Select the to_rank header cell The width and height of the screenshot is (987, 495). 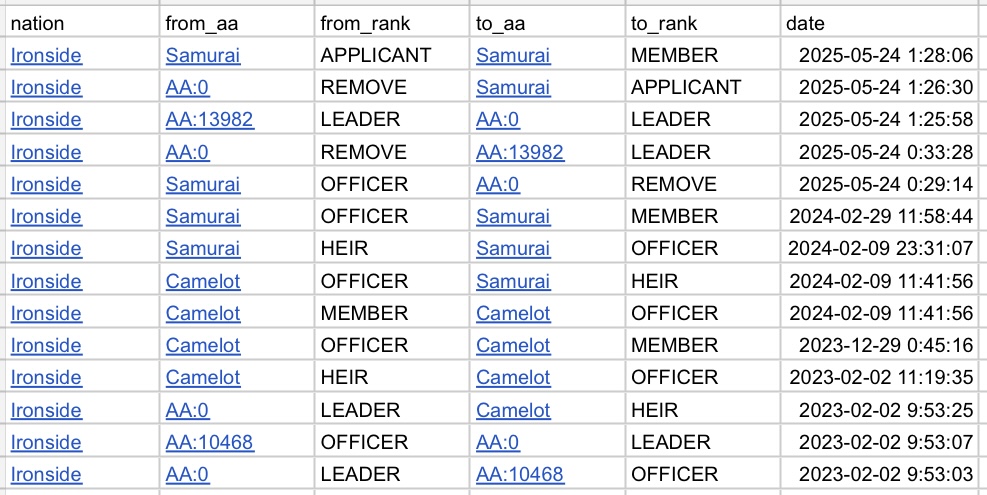[x=703, y=23]
